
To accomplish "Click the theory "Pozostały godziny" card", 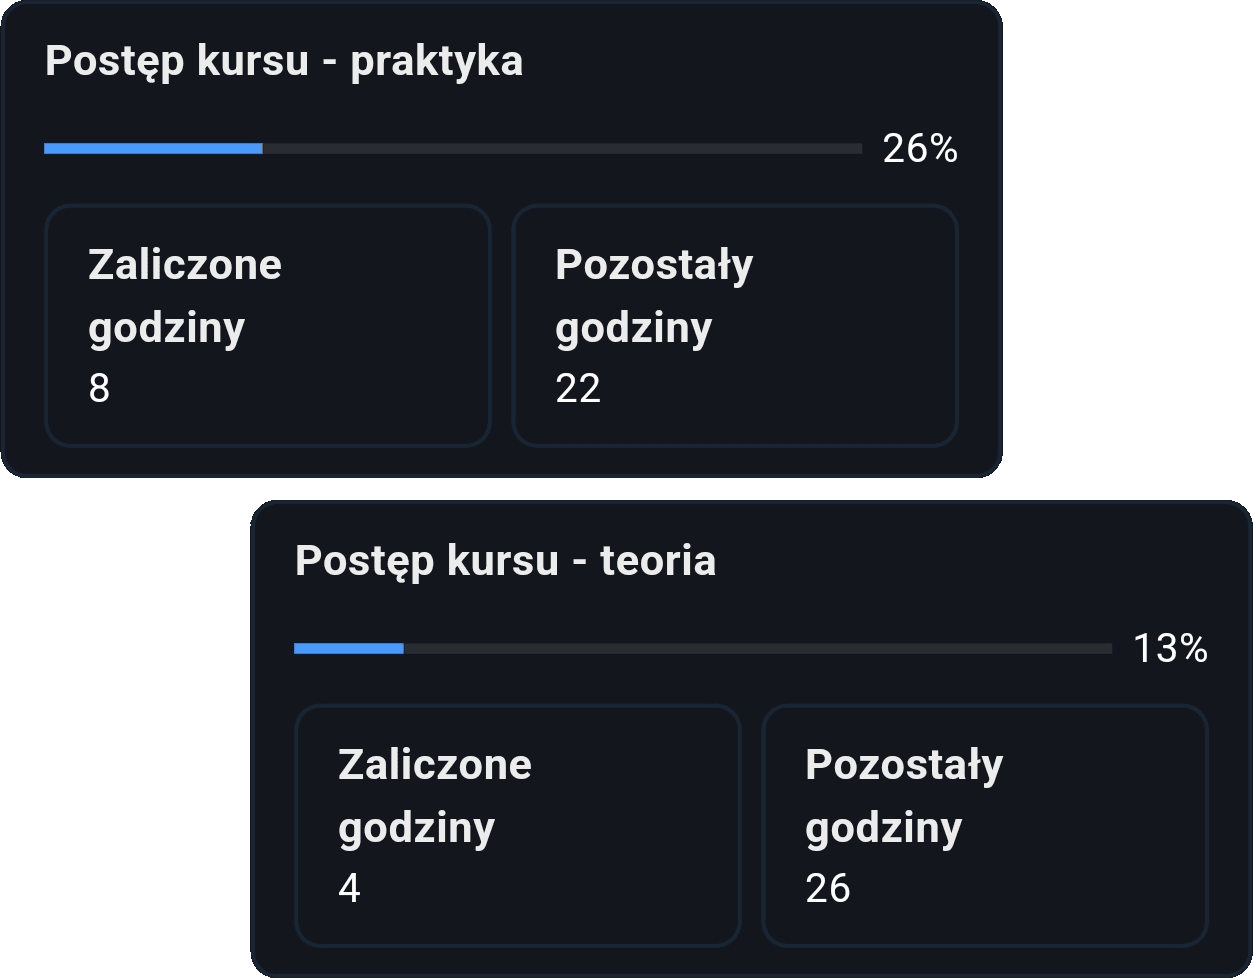I will point(985,826).
